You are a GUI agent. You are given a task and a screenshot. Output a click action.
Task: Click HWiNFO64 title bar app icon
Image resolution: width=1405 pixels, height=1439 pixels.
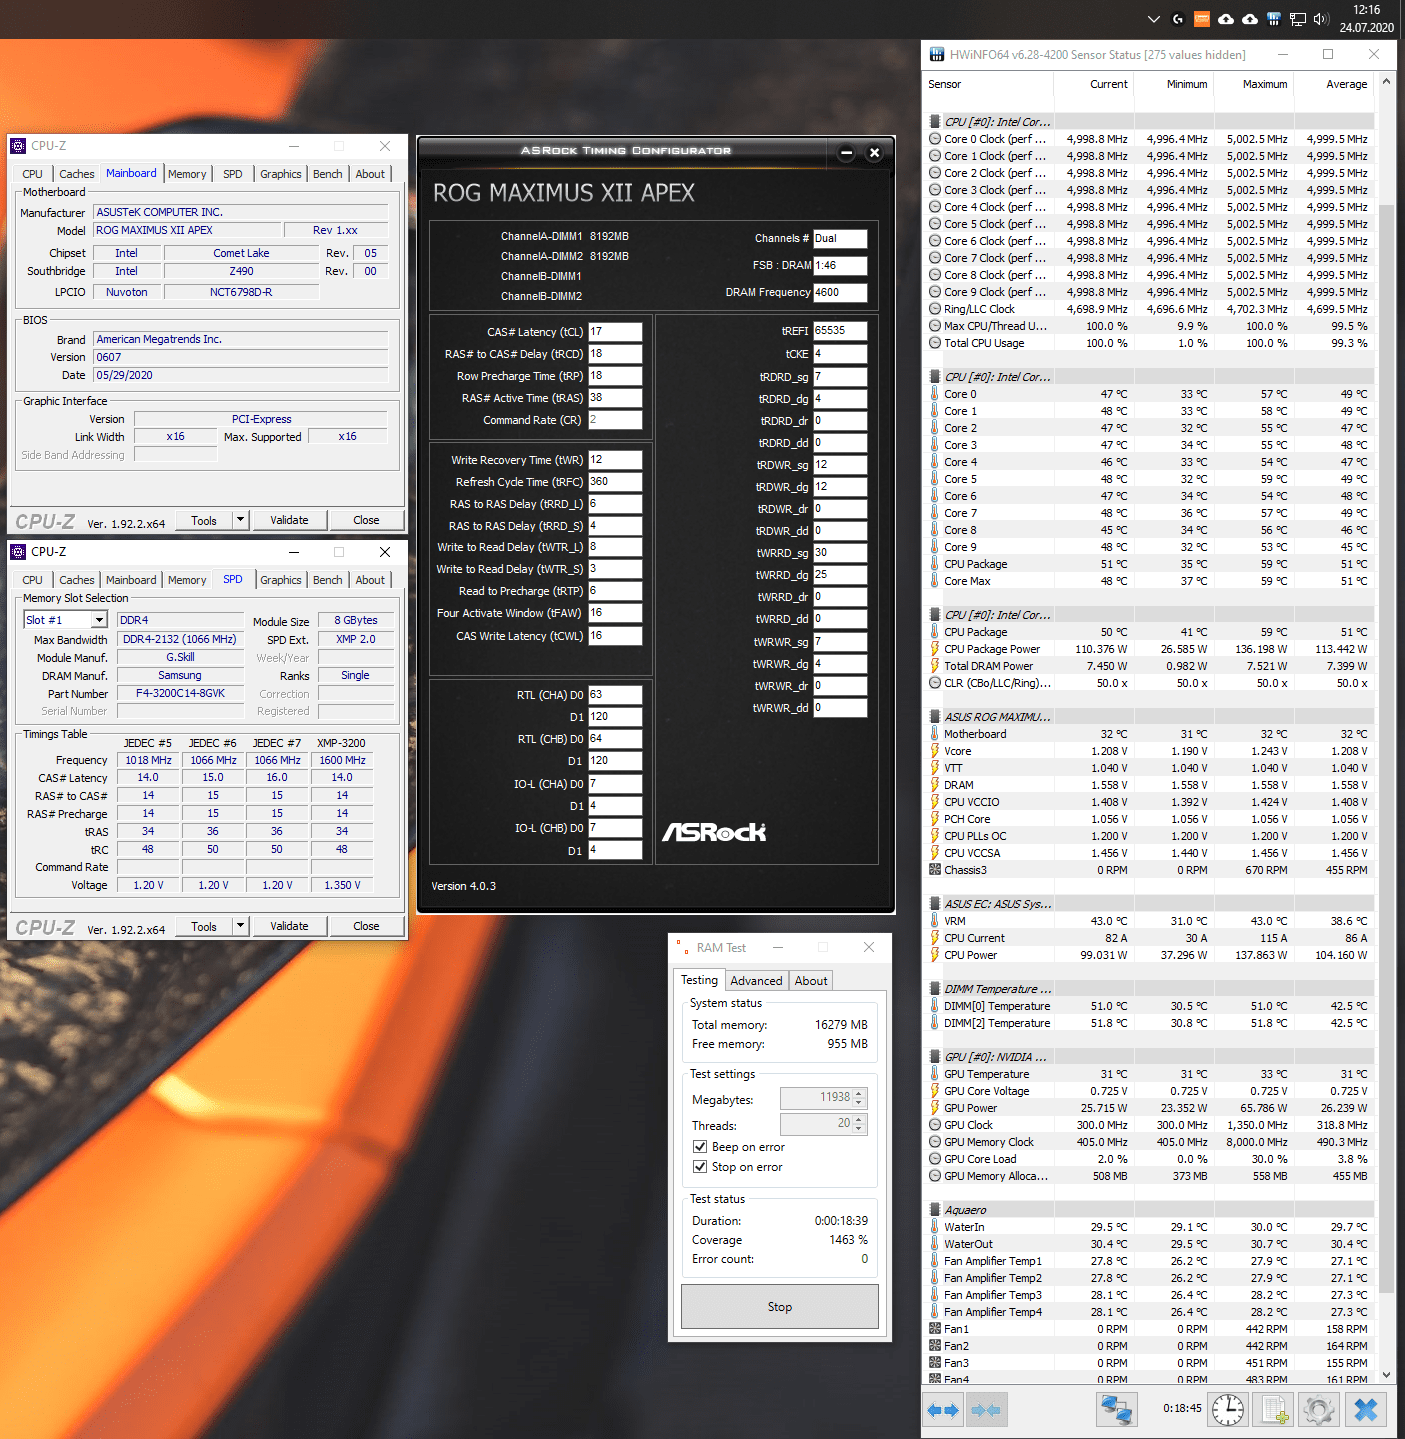click(937, 54)
